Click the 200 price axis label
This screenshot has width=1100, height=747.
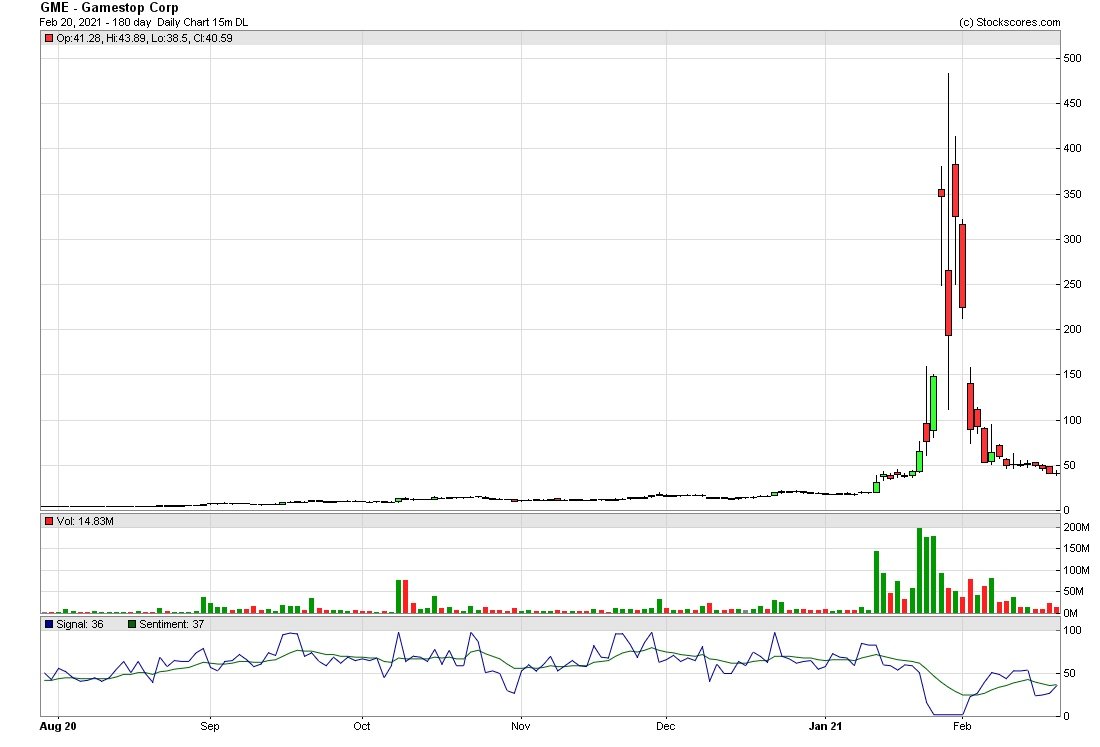(x=1072, y=330)
